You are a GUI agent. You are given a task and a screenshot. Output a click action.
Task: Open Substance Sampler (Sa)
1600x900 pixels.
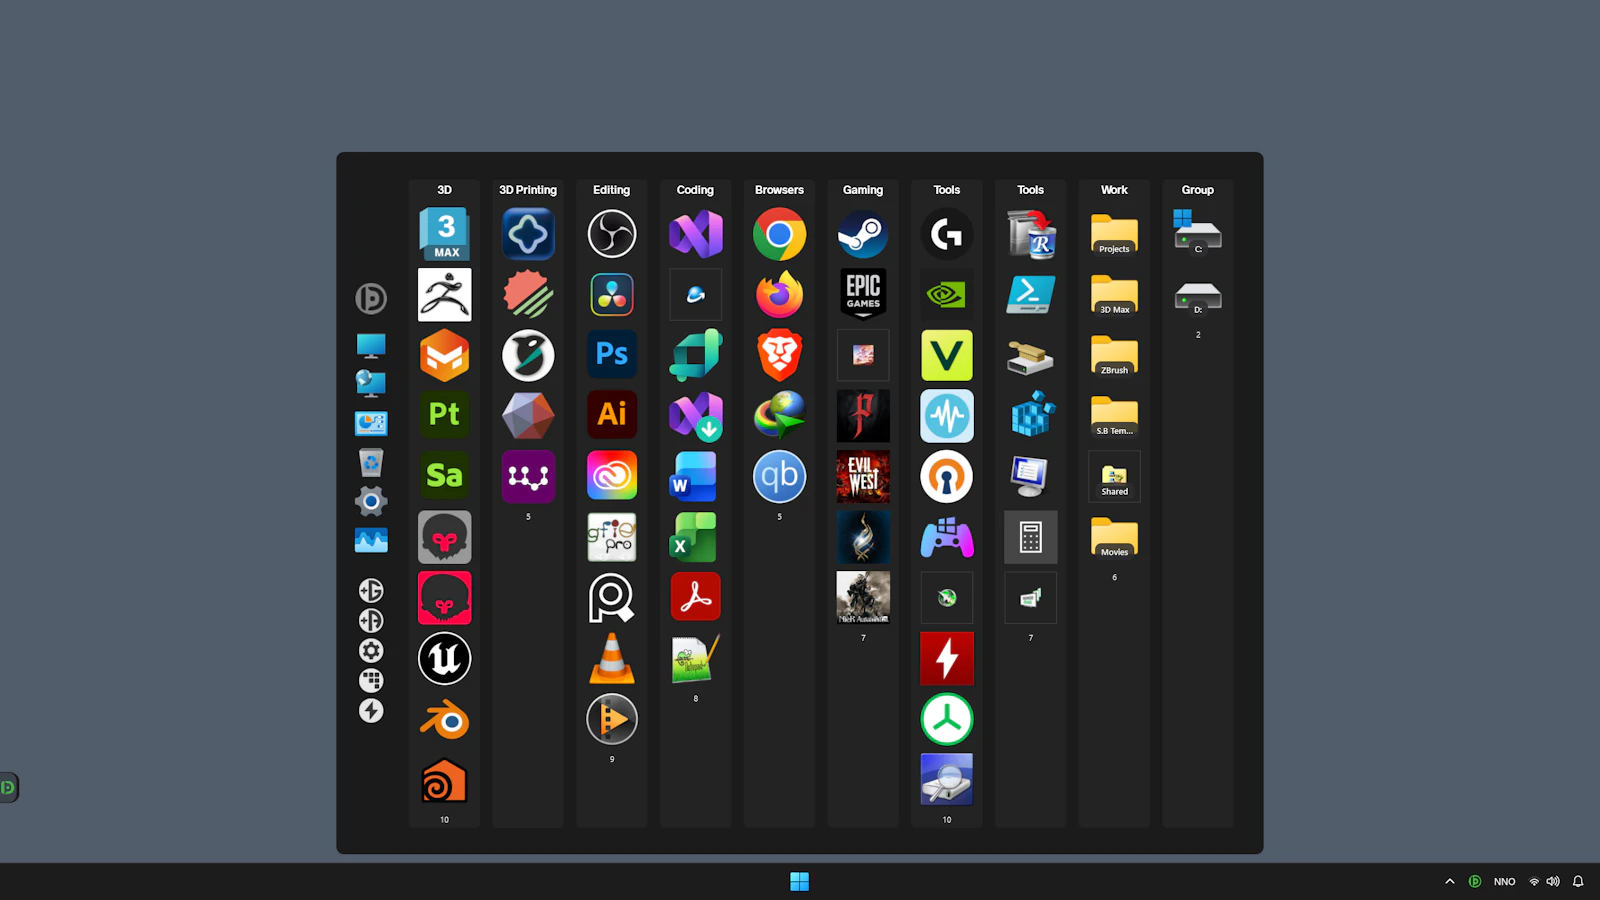click(x=445, y=477)
